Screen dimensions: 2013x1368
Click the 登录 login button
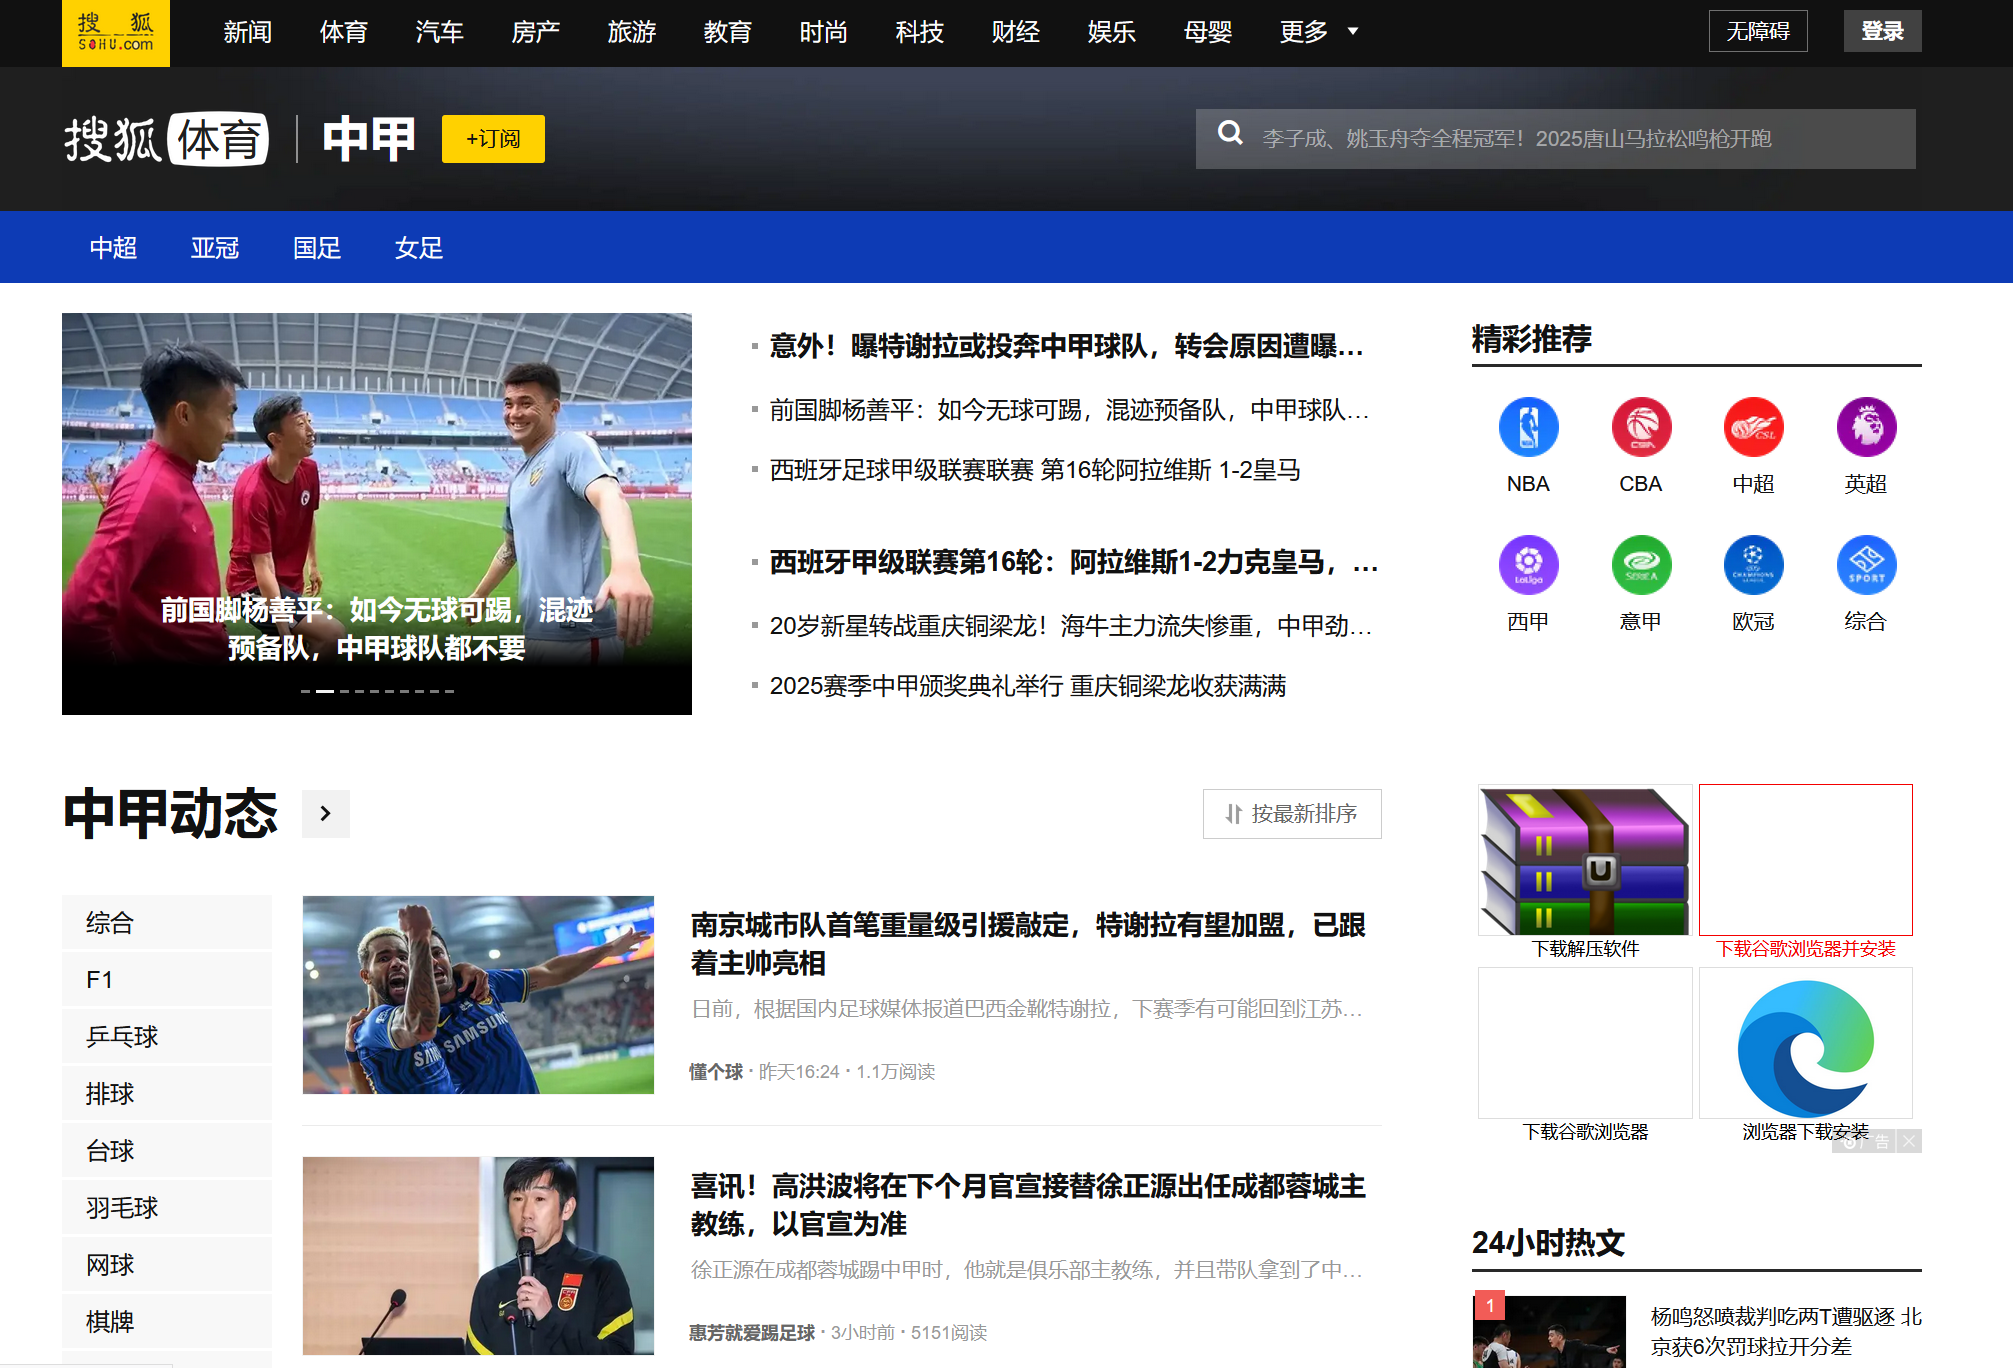click(1881, 31)
